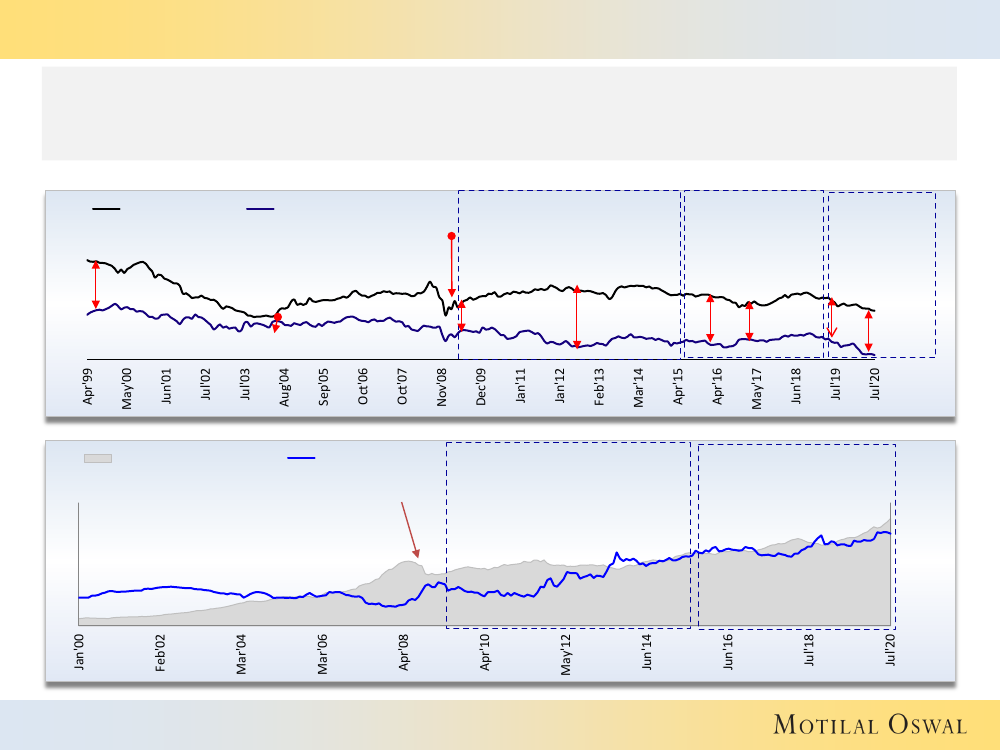
Task: Select the red double arrow above Apr'16
Action: [710, 318]
